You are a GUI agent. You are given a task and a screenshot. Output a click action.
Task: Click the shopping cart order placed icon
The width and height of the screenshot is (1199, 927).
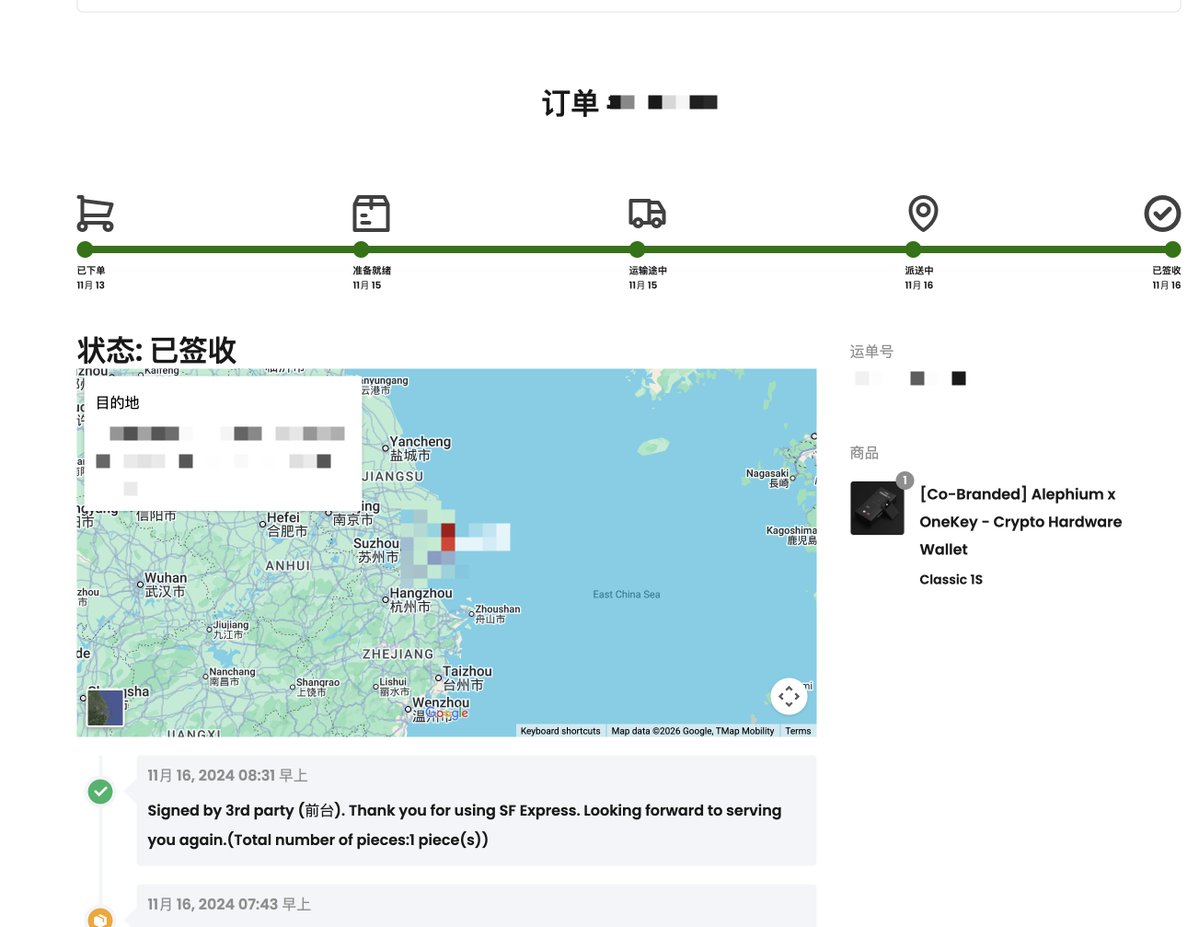click(x=95, y=213)
